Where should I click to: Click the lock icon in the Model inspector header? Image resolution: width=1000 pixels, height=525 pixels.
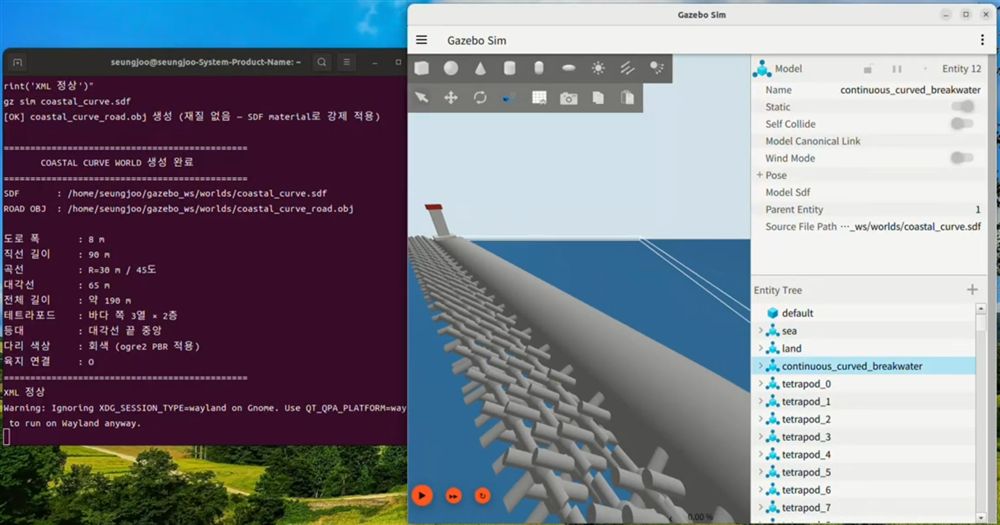867,69
